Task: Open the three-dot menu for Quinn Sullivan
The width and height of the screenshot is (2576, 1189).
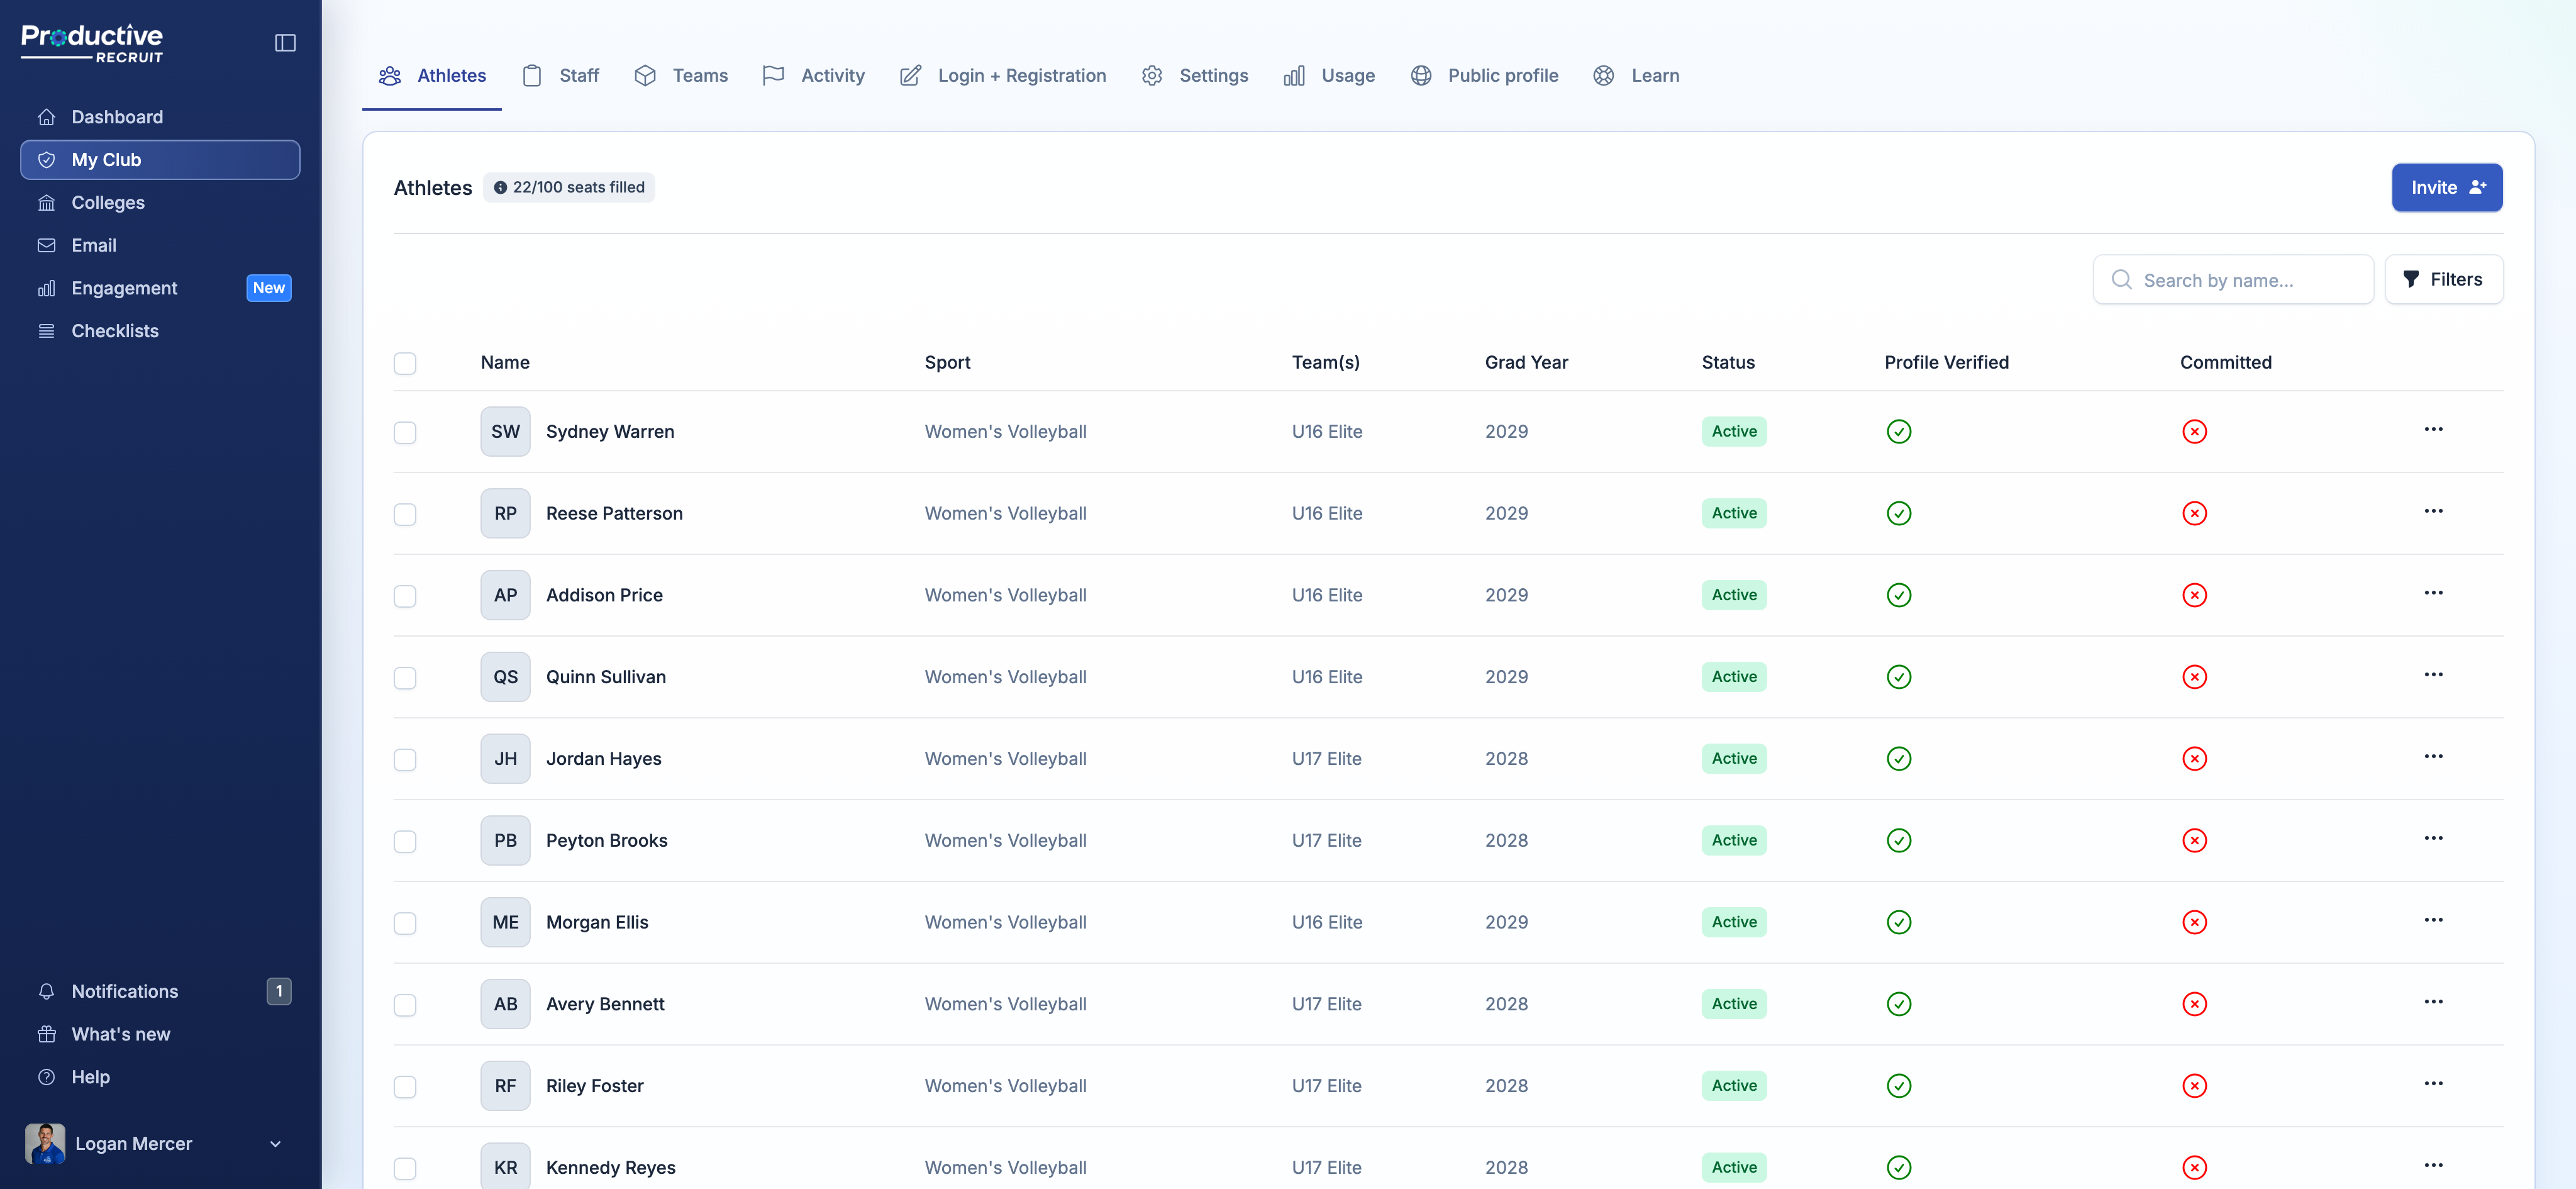Action: [x=2433, y=675]
